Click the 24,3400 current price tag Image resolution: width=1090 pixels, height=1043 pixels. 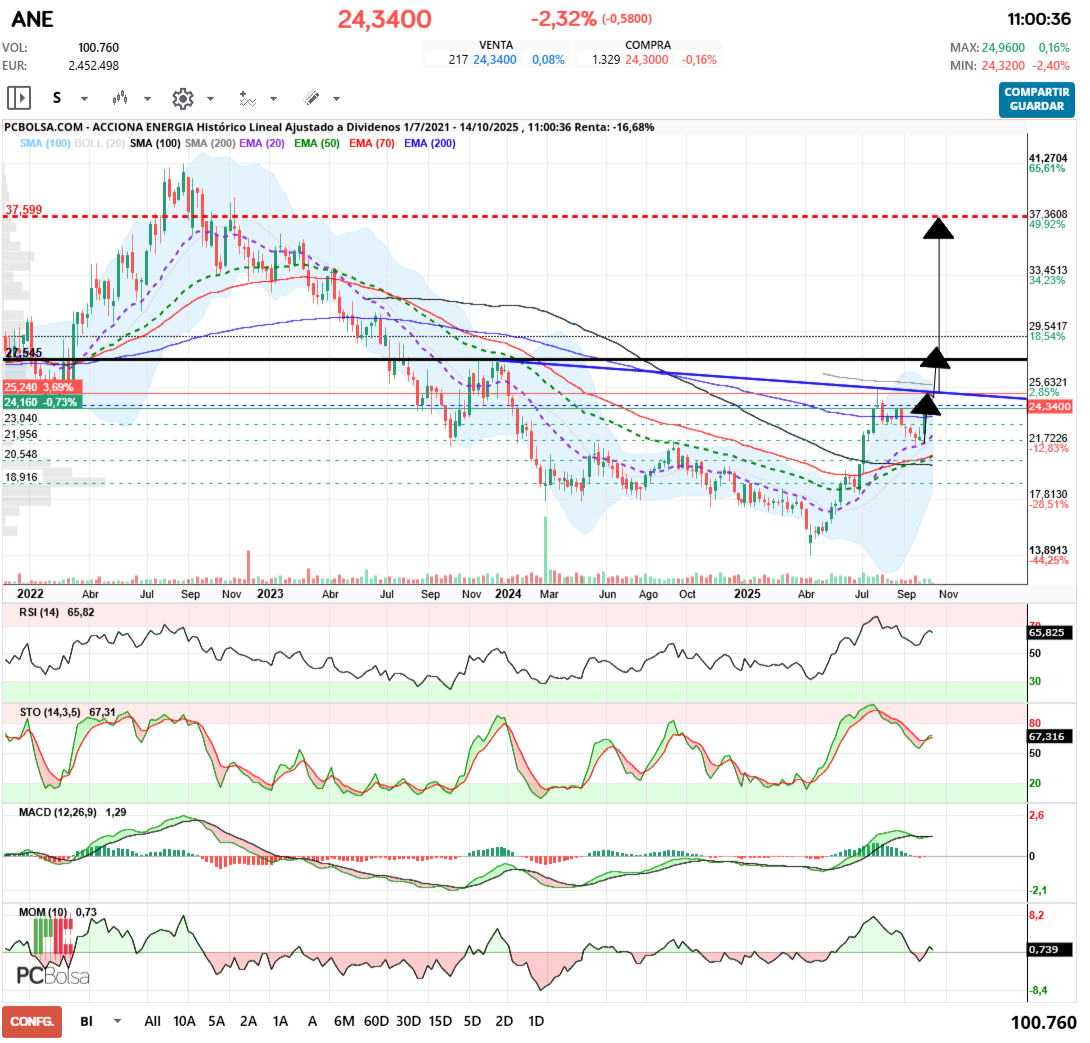point(1049,406)
